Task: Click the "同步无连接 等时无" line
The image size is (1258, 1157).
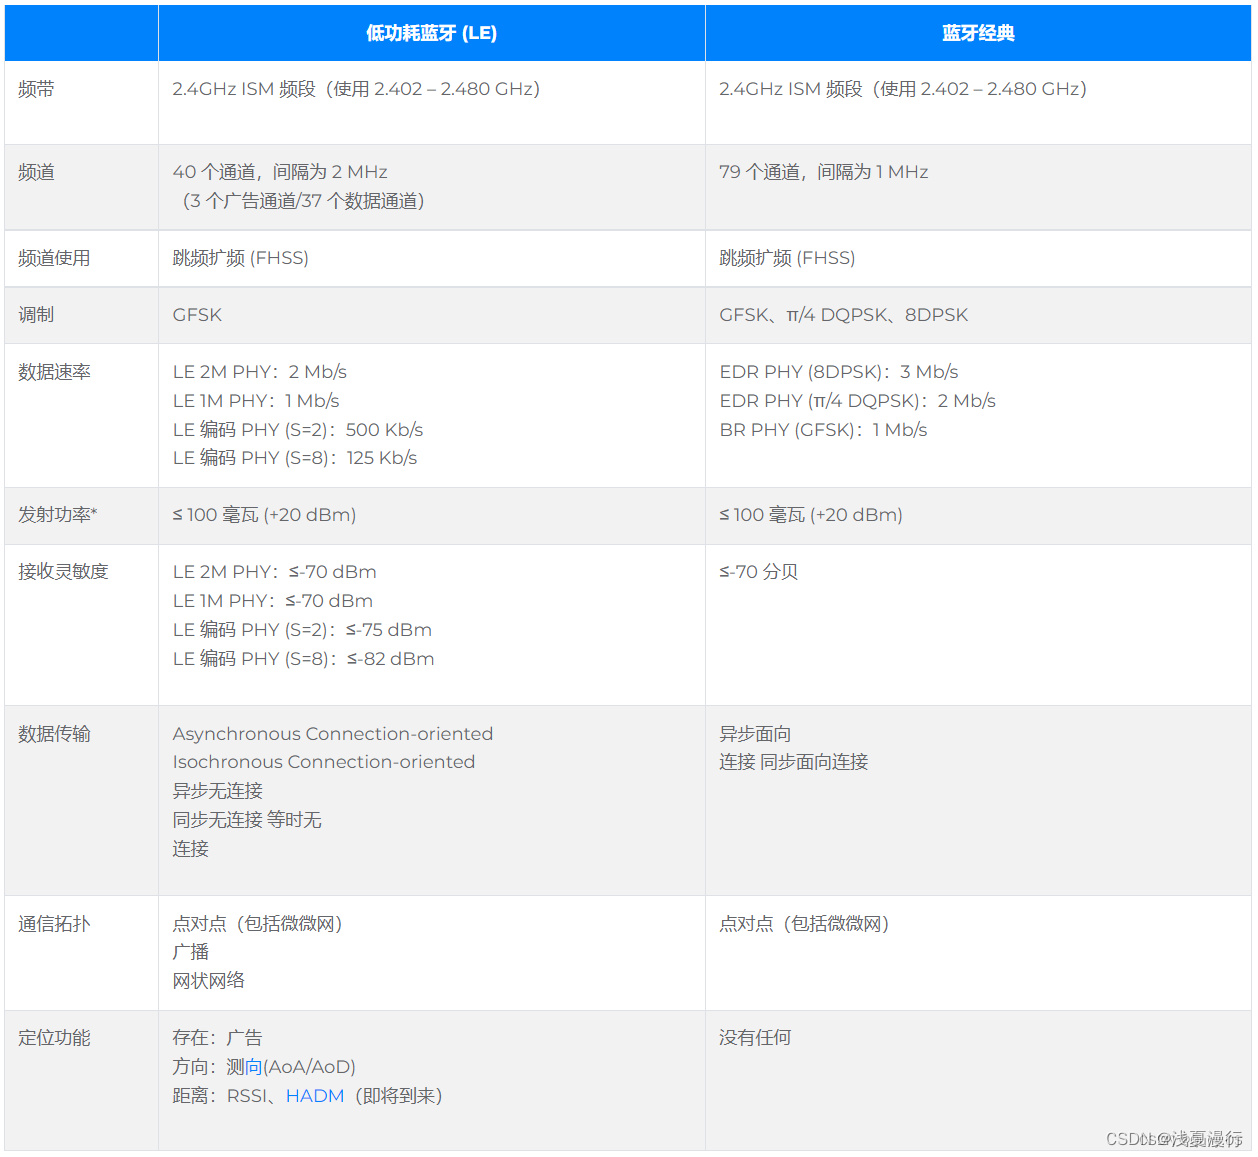Action: (x=247, y=820)
